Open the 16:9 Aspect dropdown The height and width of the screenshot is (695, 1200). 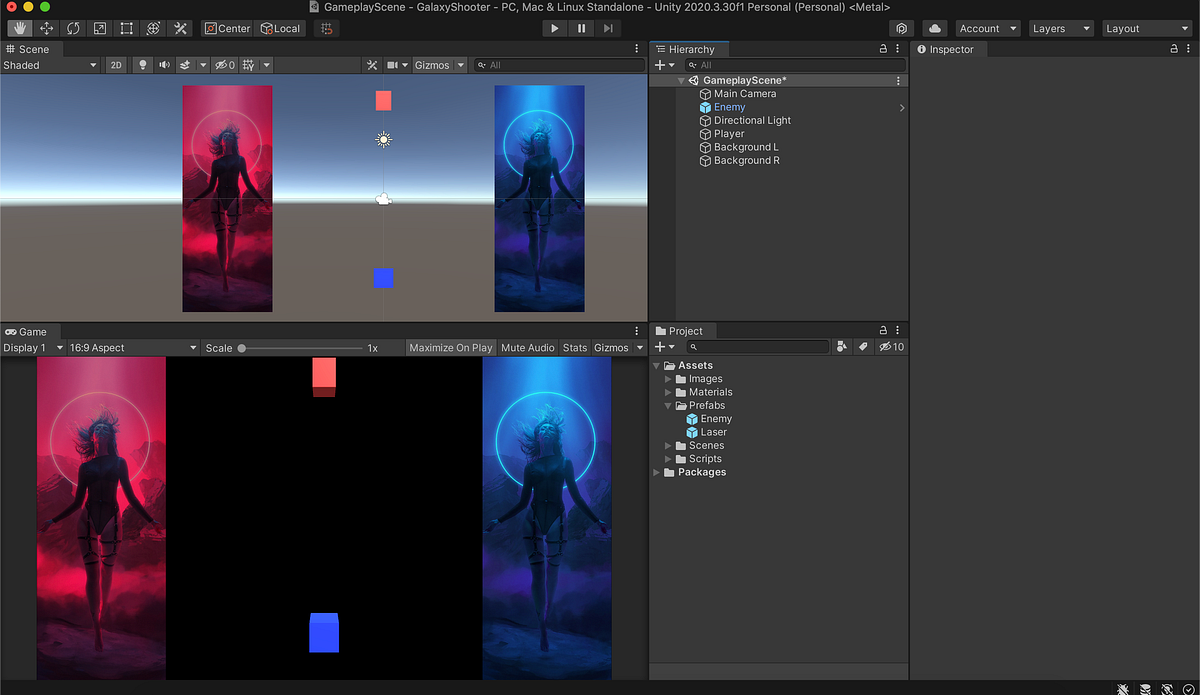point(130,347)
